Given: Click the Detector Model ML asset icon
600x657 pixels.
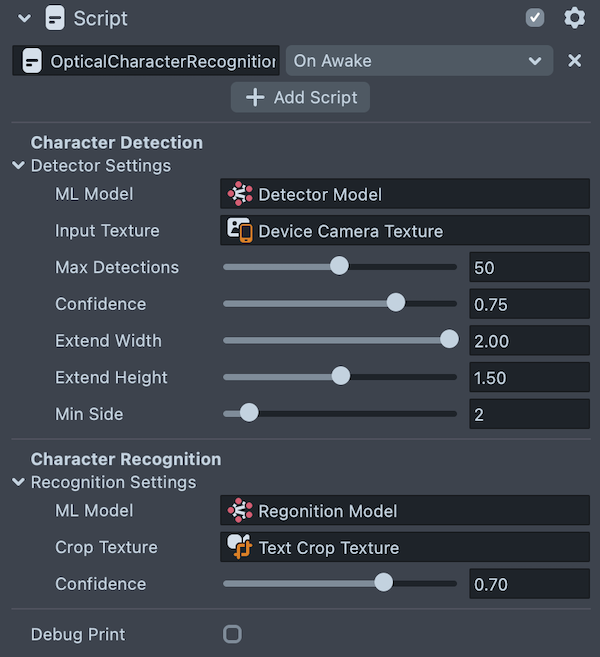Looking at the screenshot, I should [240, 194].
